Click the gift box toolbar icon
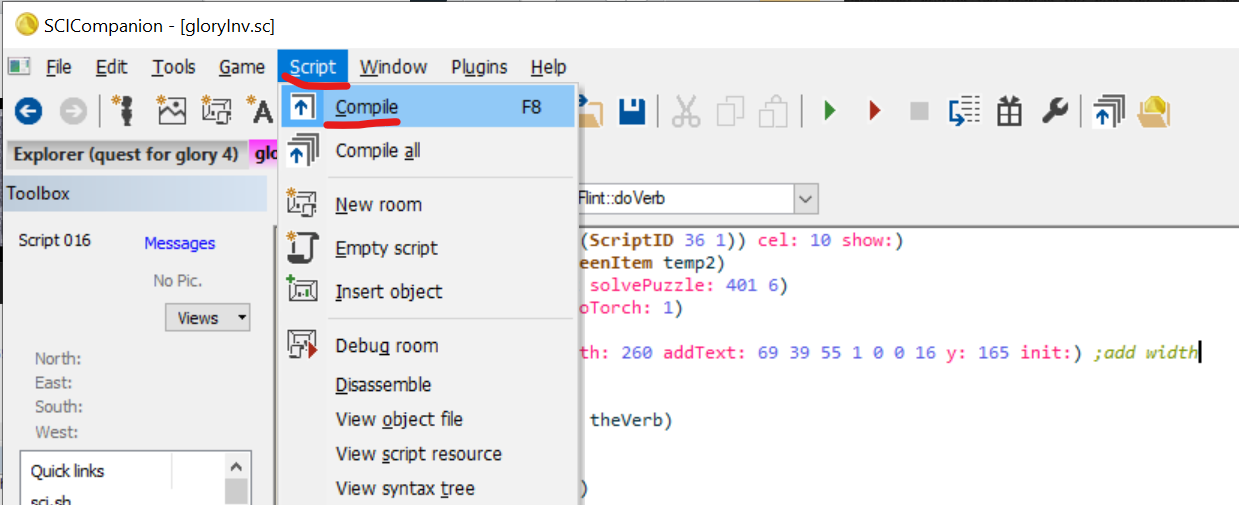This screenshot has height=505, width=1239. 1010,111
